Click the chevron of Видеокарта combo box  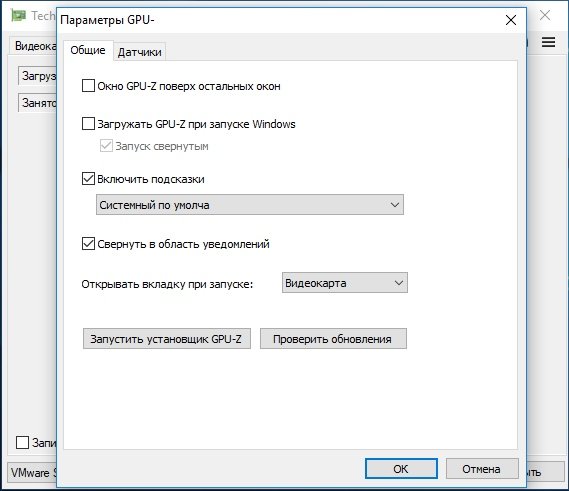[x=399, y=283]
